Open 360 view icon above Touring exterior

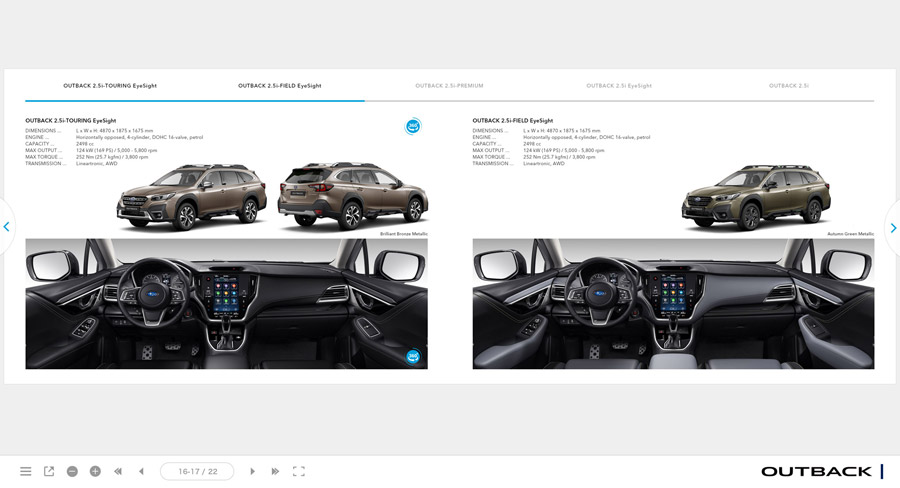tap(413, 126)
